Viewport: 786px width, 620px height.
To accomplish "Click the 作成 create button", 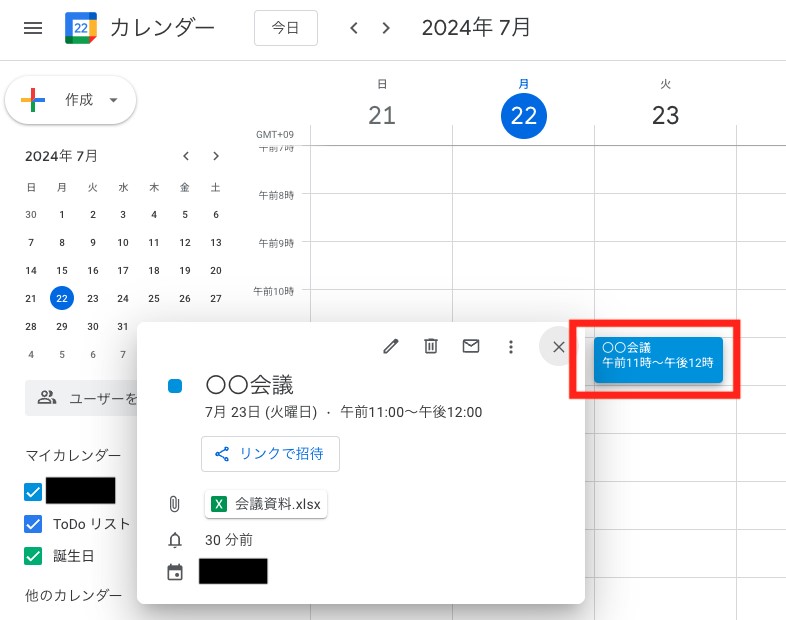I will [x=71, y=100].
